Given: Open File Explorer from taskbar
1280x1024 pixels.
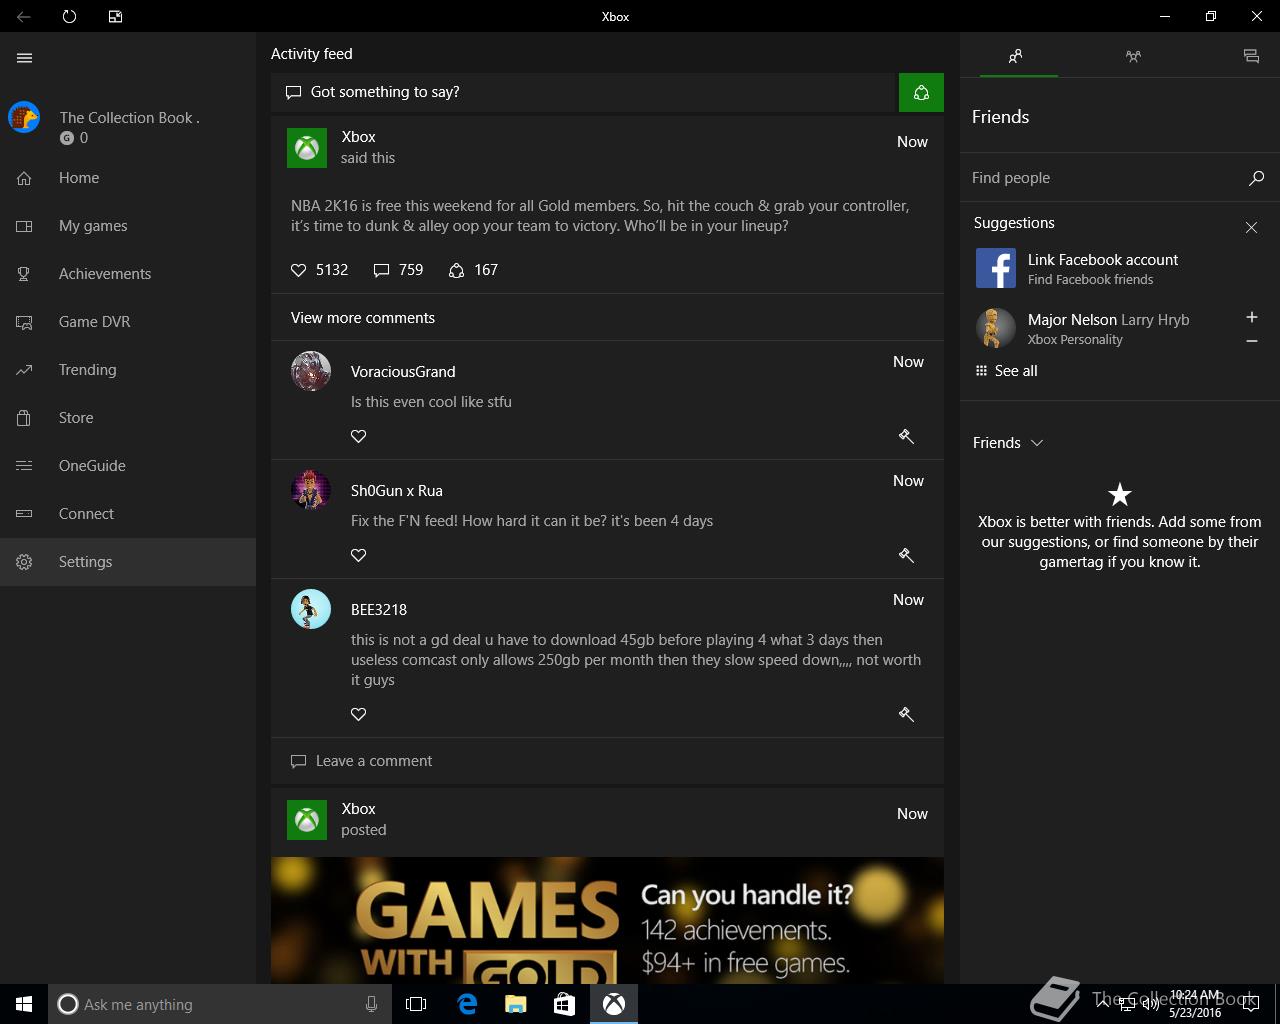Looking at the screenshot, I should coord(516,1004).
